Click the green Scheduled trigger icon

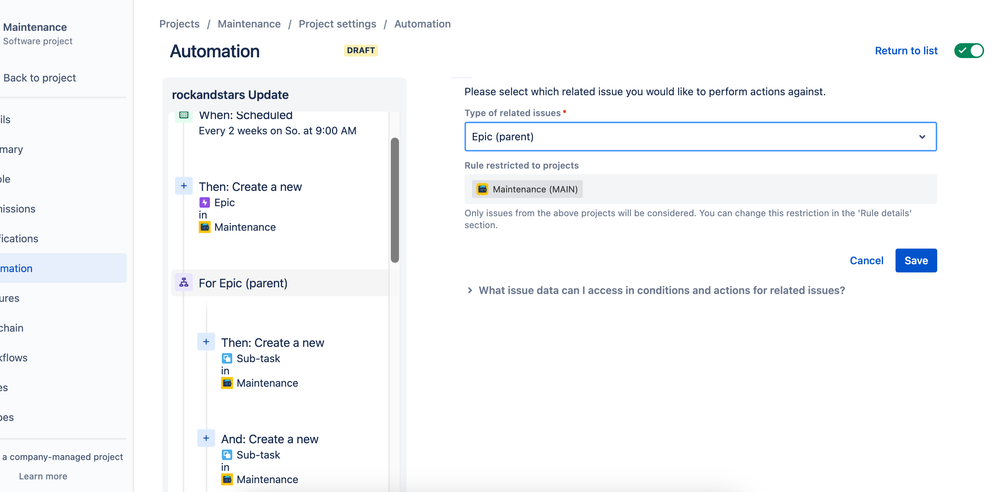183,115
